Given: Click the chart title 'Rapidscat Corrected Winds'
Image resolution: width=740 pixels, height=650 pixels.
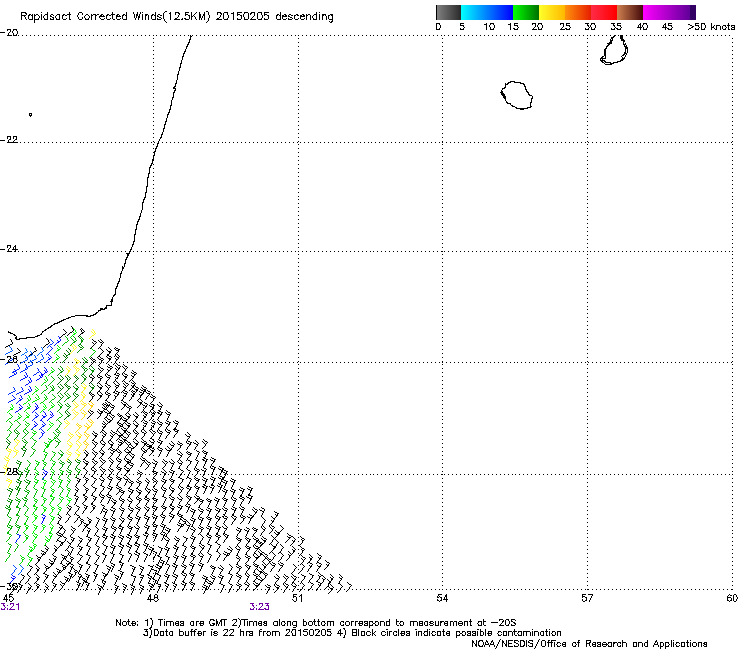Looking at the screenshot, I should (x=91, y=17).
